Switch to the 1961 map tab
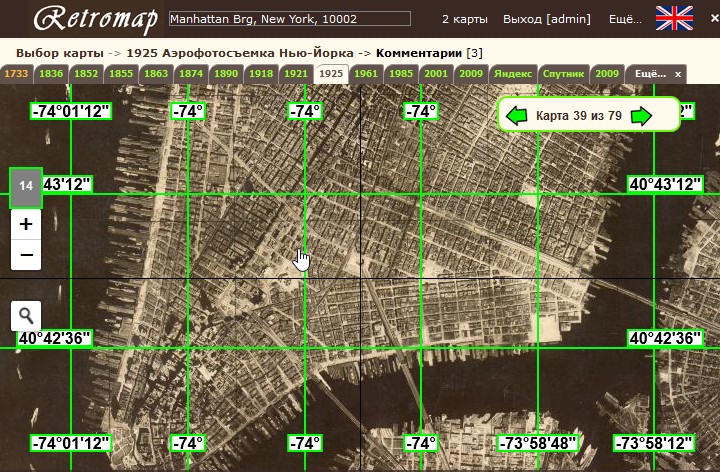This screenshot has width=720, height=472. (366, 74)
